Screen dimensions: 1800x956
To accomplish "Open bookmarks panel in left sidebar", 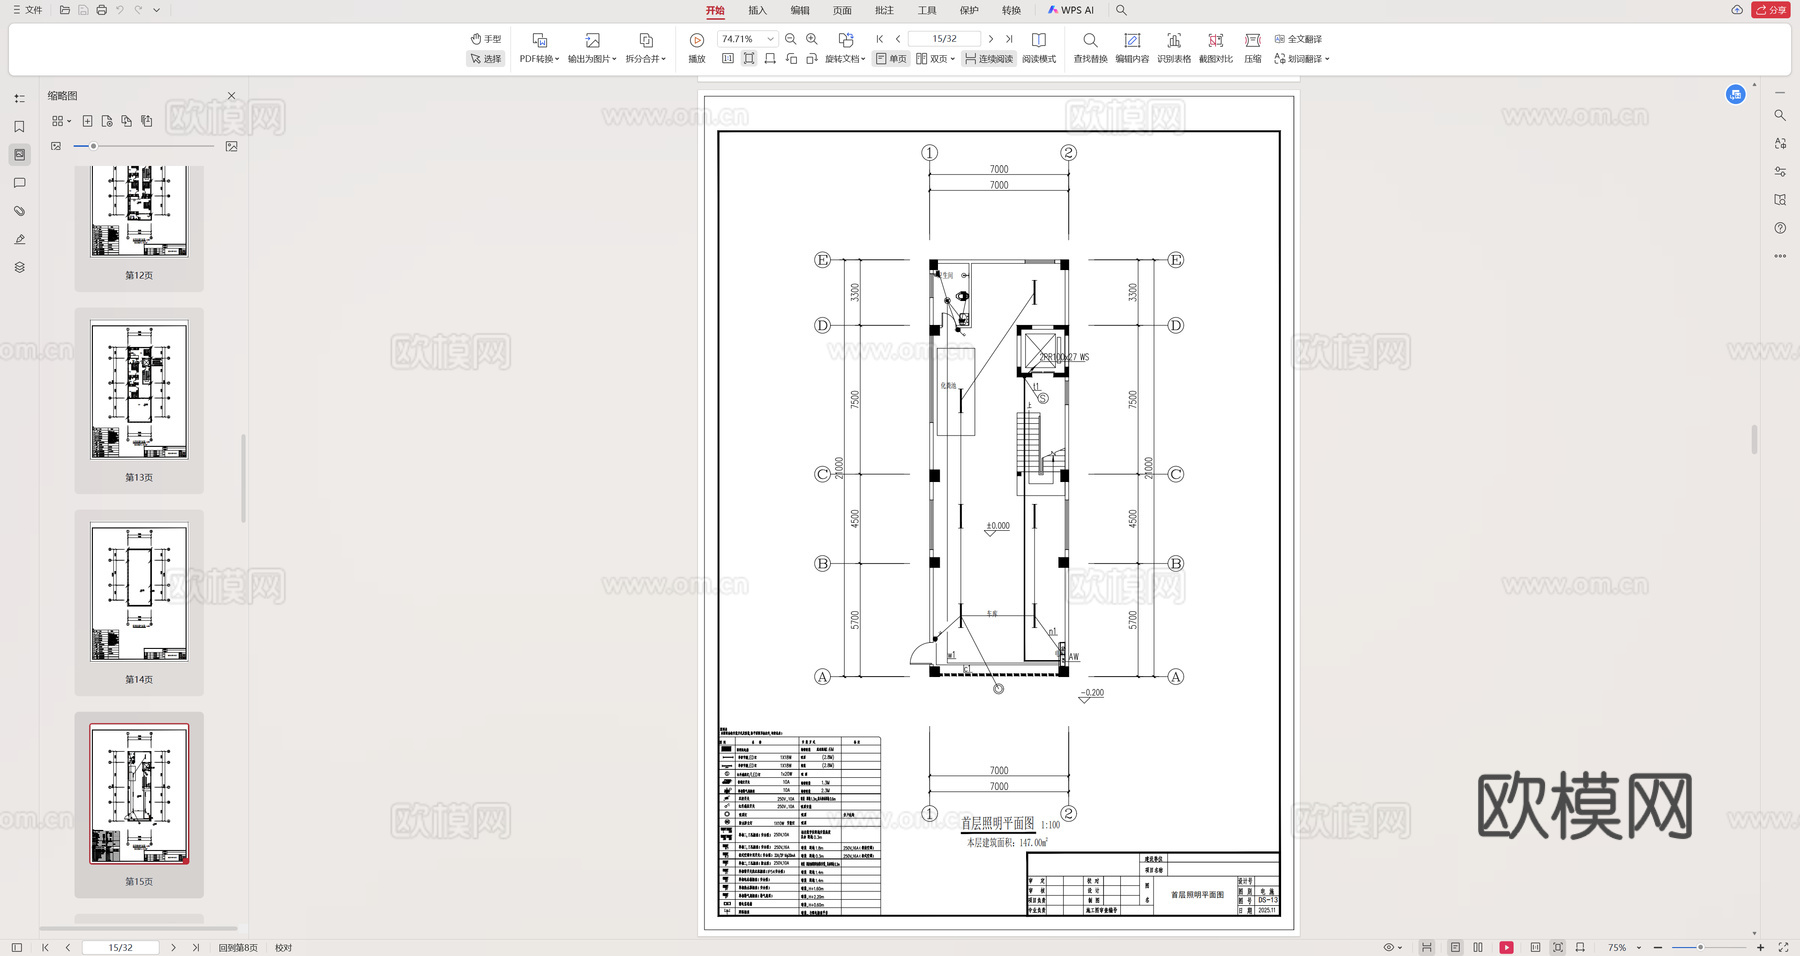I will [19, 127].
